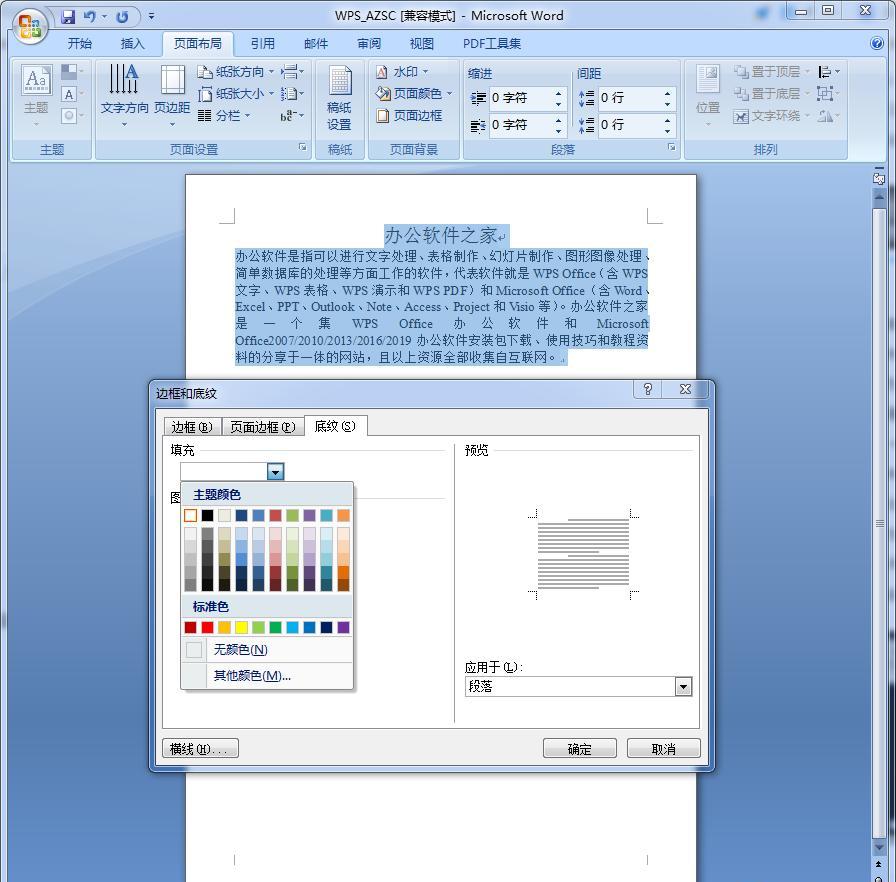
Task: Click the 水印 watermark icon
Action: tap(399, 72)
